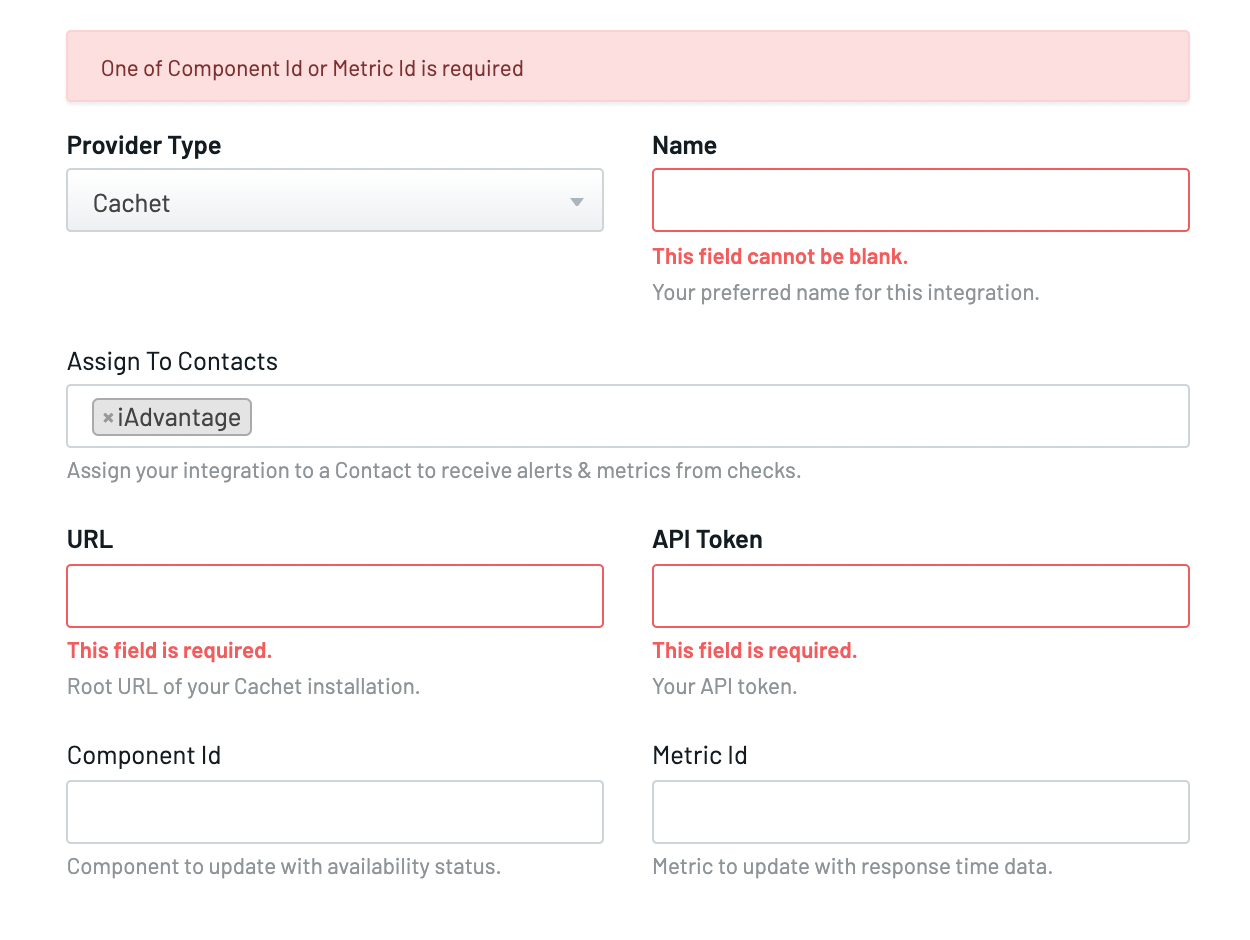Click the Metric Id label

click(700, 755)
